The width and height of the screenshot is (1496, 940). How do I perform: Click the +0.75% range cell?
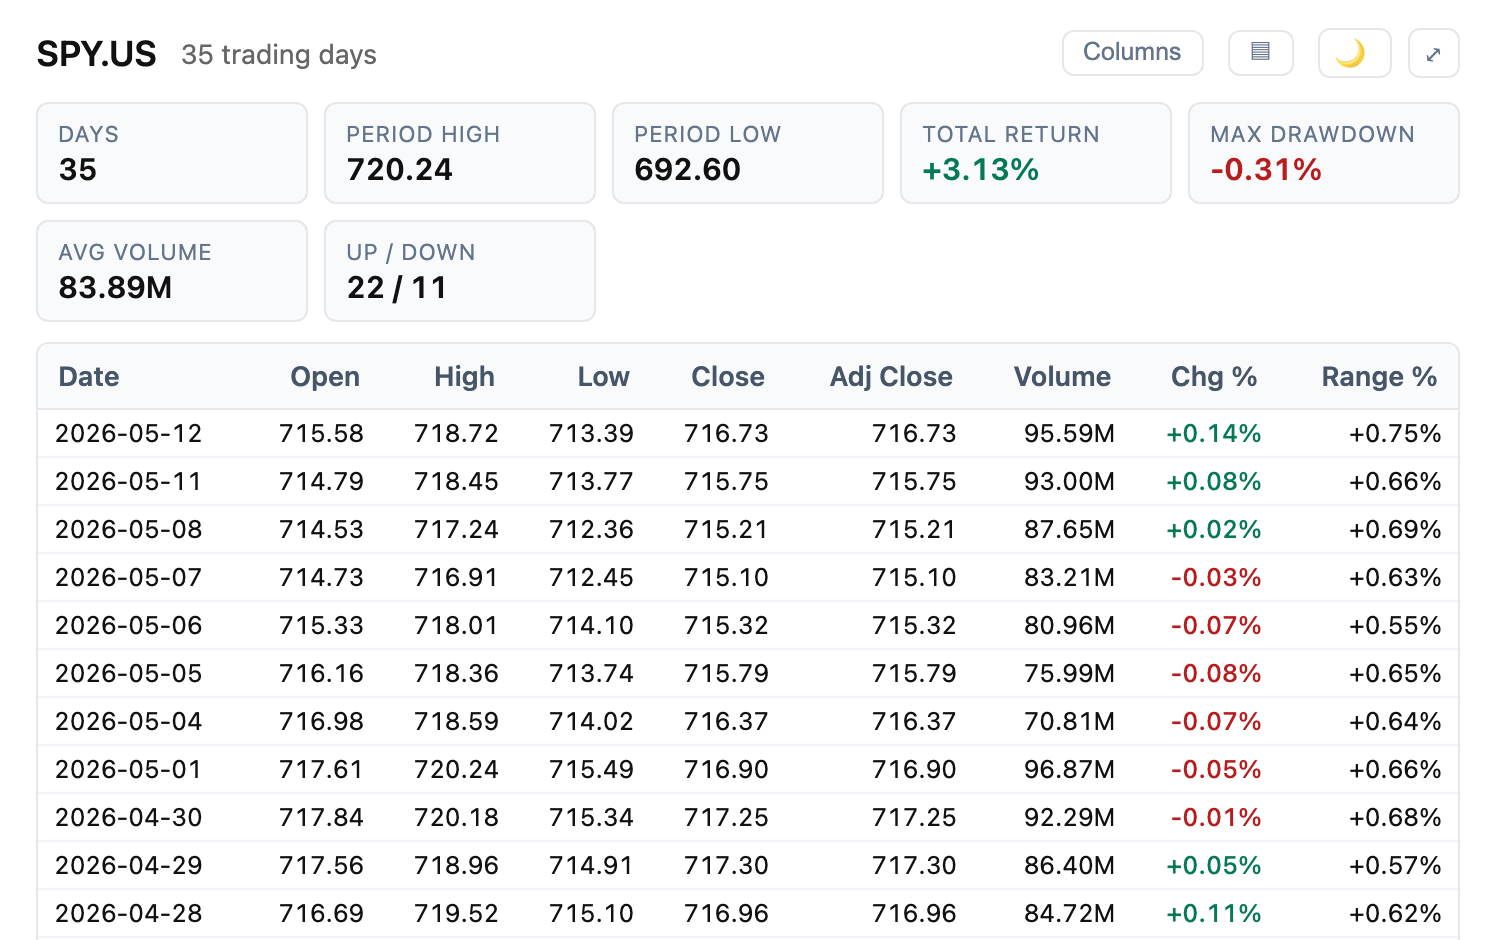(x=1395, y=433)
